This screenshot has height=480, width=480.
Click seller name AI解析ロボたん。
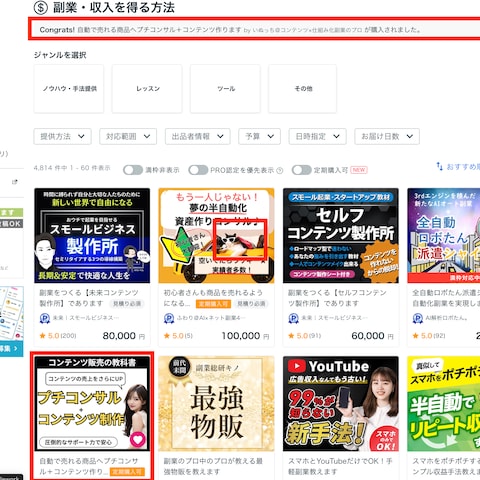point(446,318)
